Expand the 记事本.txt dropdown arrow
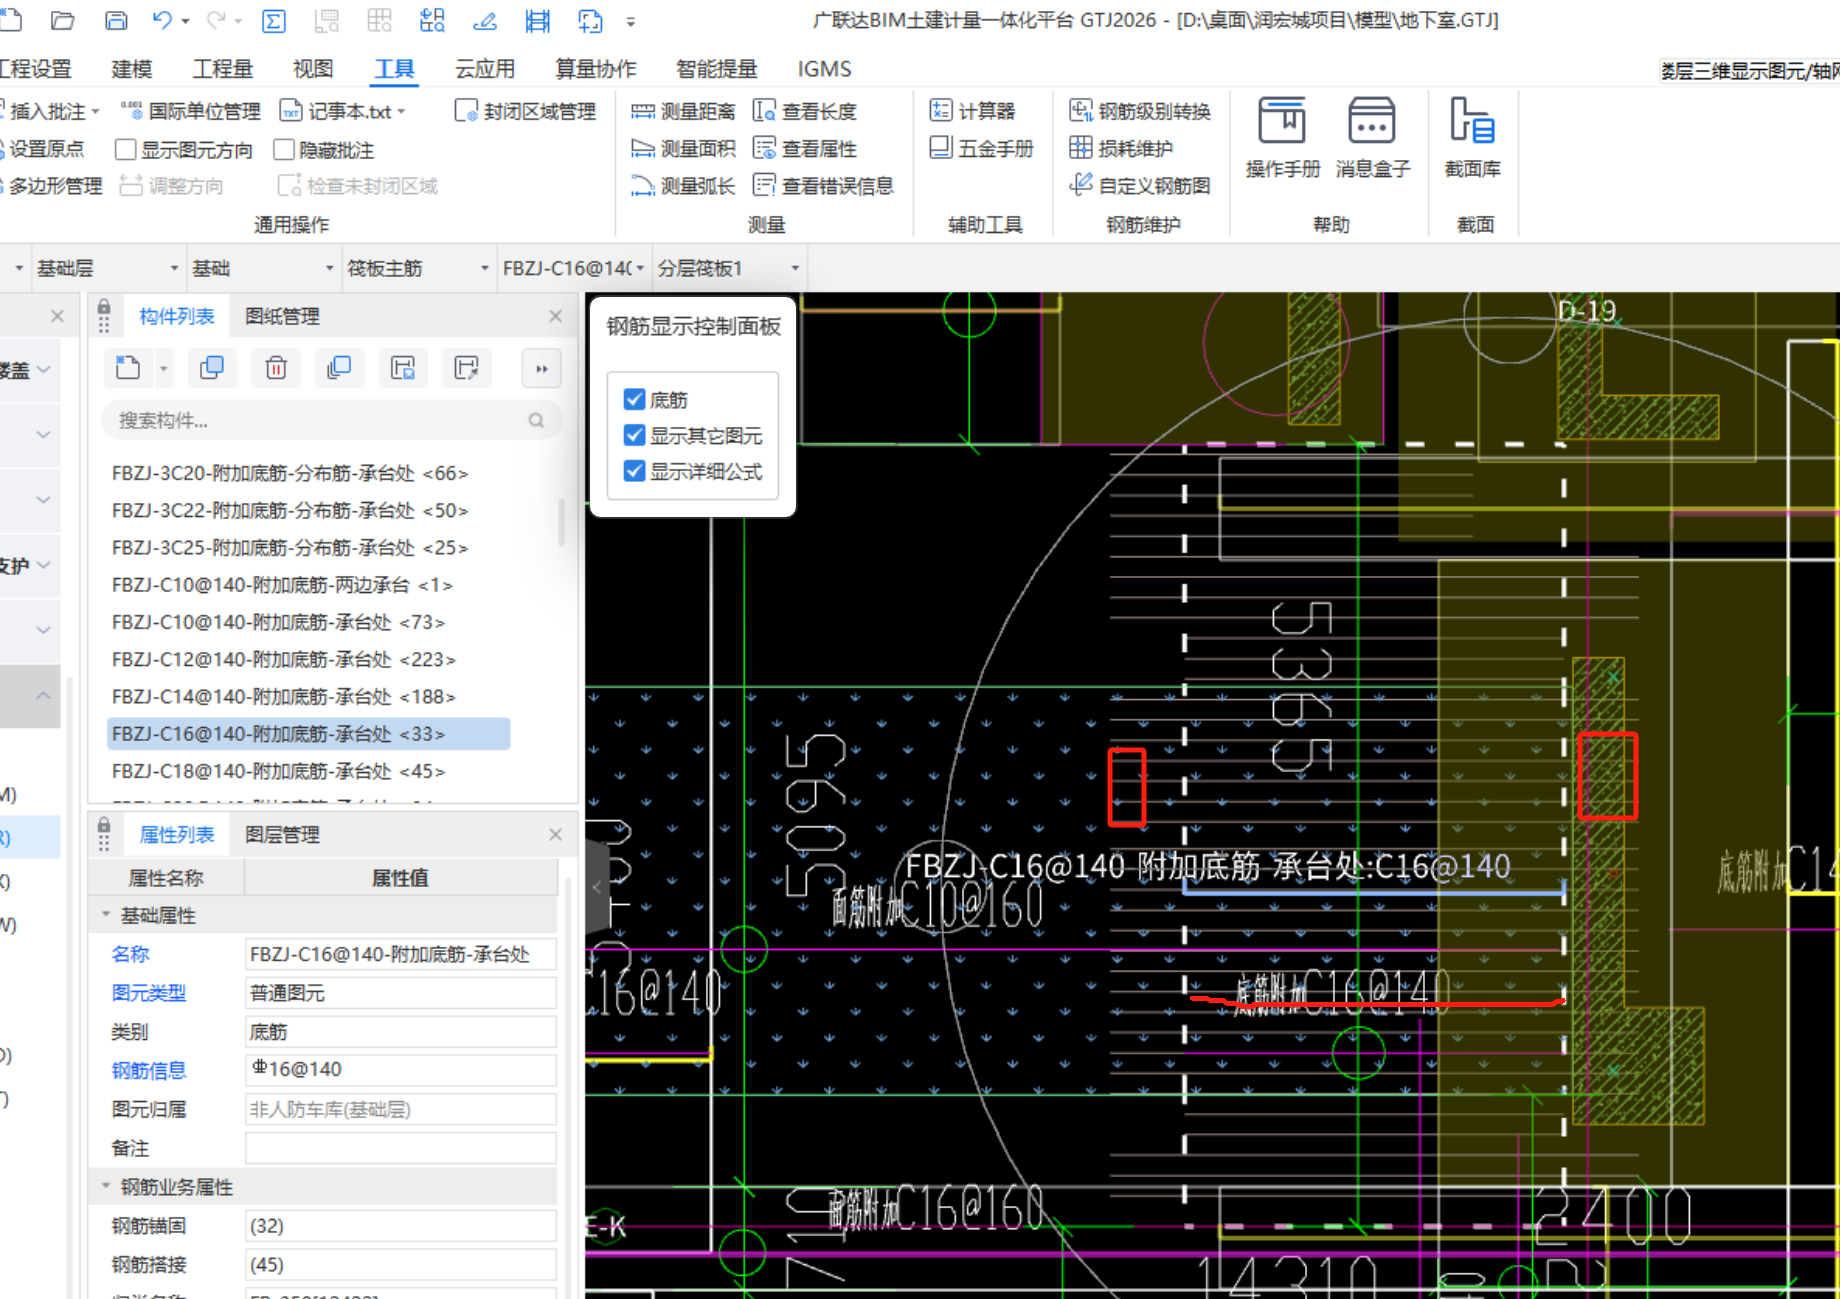1840x1299 pixels. (x=401, y=111)
